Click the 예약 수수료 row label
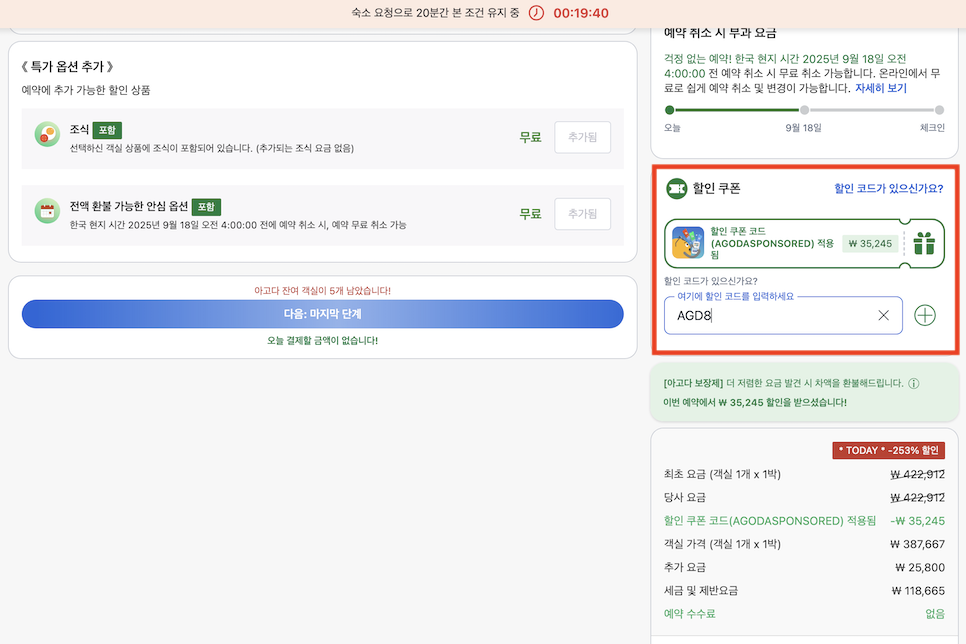 tap(689, 614)
